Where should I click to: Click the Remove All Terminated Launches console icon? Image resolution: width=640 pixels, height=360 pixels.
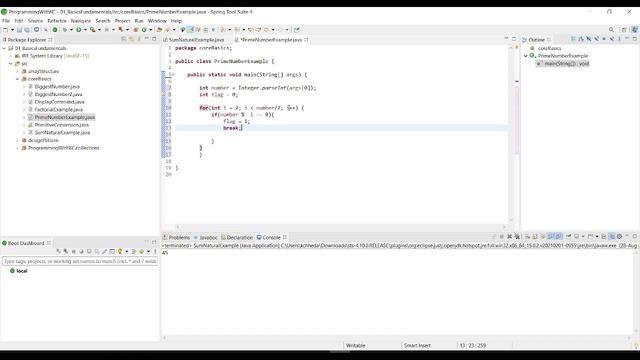pos(517,237)
